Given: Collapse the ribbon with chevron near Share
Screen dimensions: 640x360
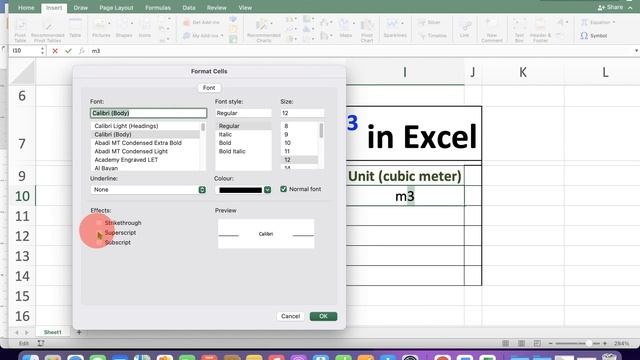Looking at the screenshot, I should 631,8.
